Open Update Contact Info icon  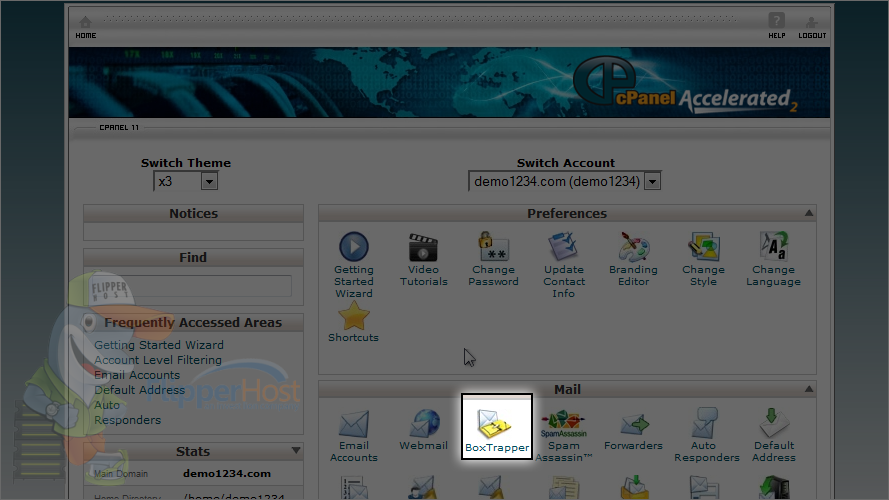pyautogui.click(x=563, y=247)
